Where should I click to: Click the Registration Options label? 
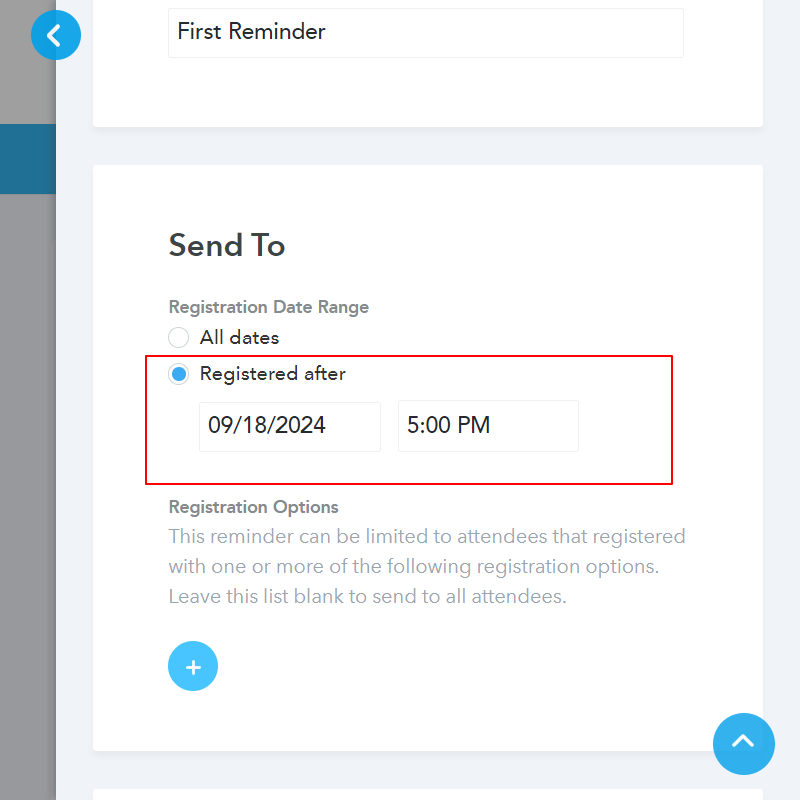(x=253, y=507)
